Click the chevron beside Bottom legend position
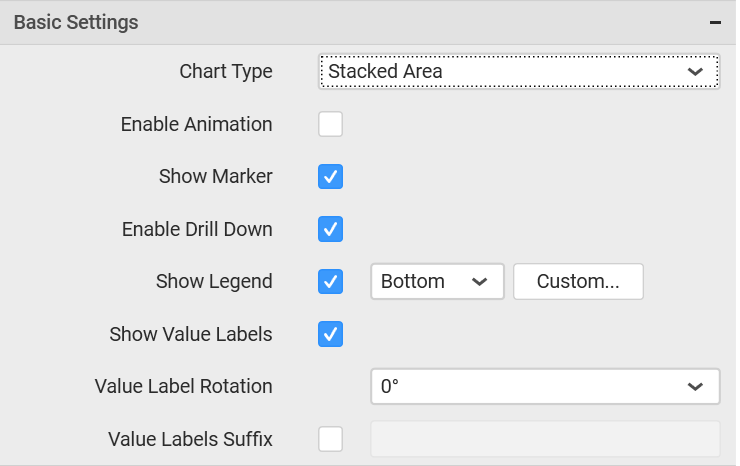This screenshot has height=466, width=740. [x=479, y=282]
